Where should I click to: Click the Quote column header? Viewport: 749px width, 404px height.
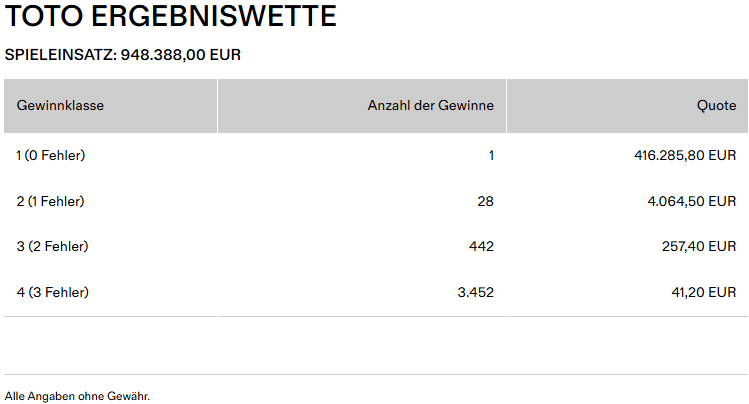click(x=716, y=105)
